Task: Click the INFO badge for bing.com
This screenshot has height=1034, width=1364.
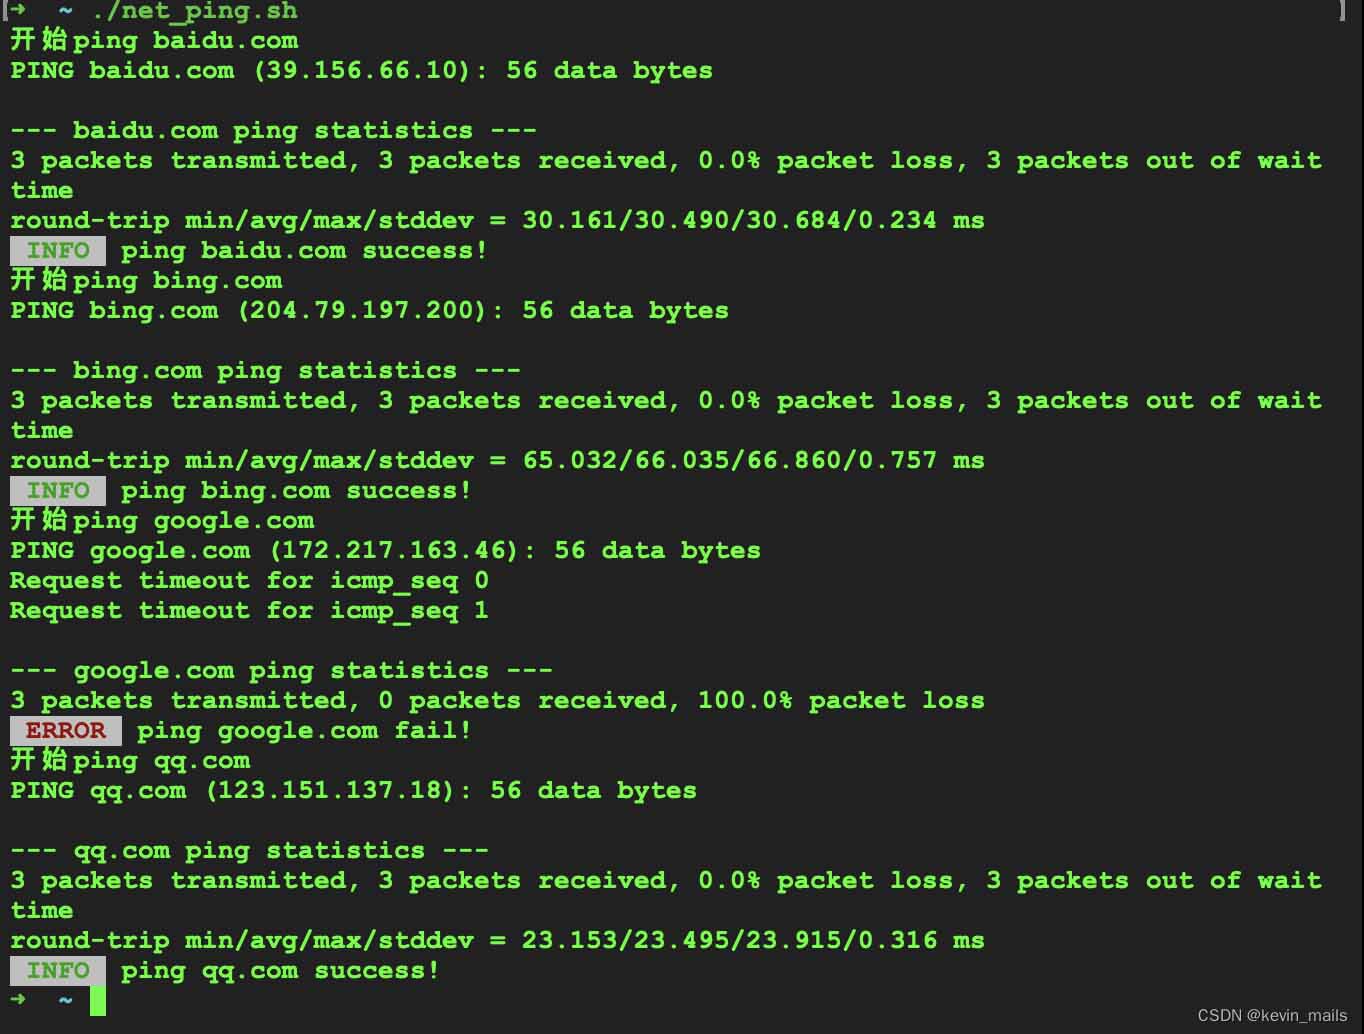Action: [58, 490]
